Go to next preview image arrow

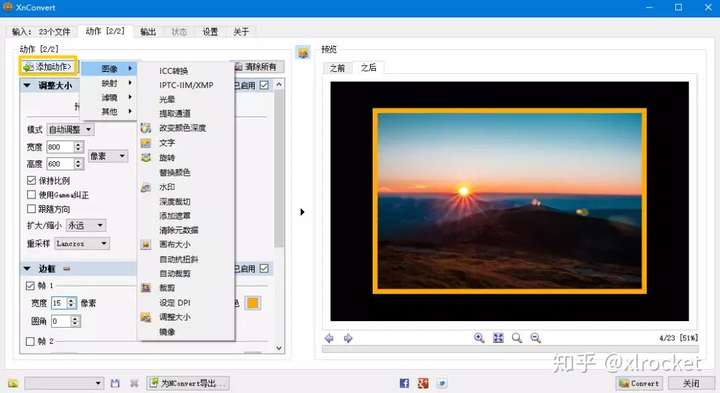pos(348,338)
